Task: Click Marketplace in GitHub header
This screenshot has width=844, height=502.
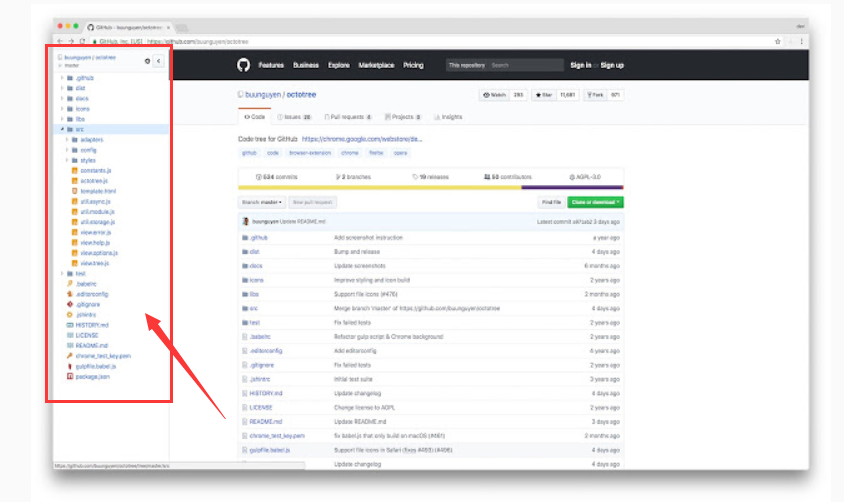Action: point(376,65)
